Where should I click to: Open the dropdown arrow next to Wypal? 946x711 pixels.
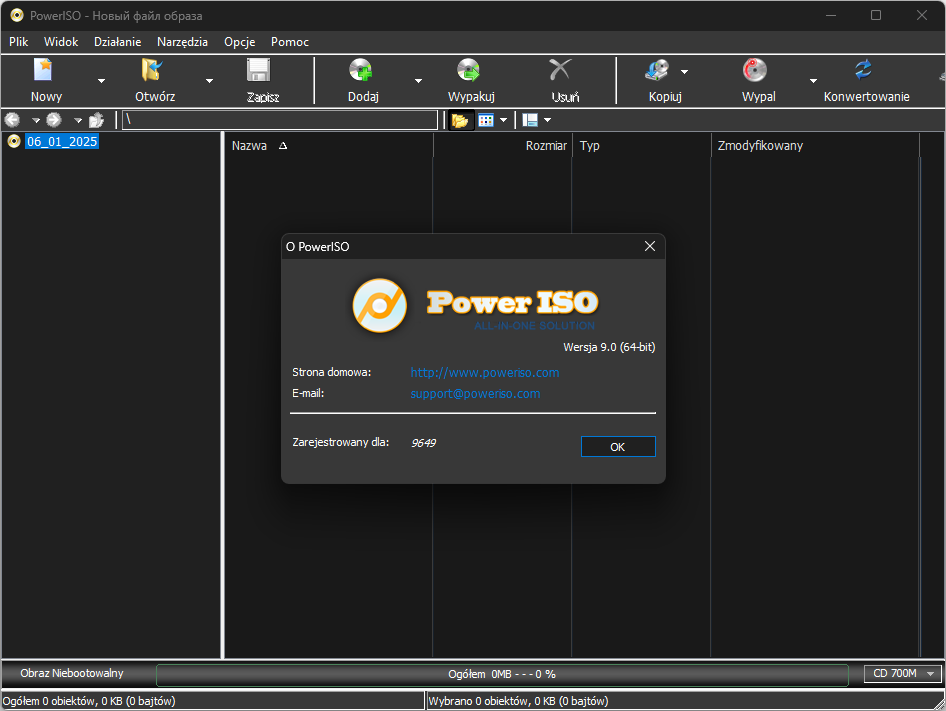(x=813, y=81)
